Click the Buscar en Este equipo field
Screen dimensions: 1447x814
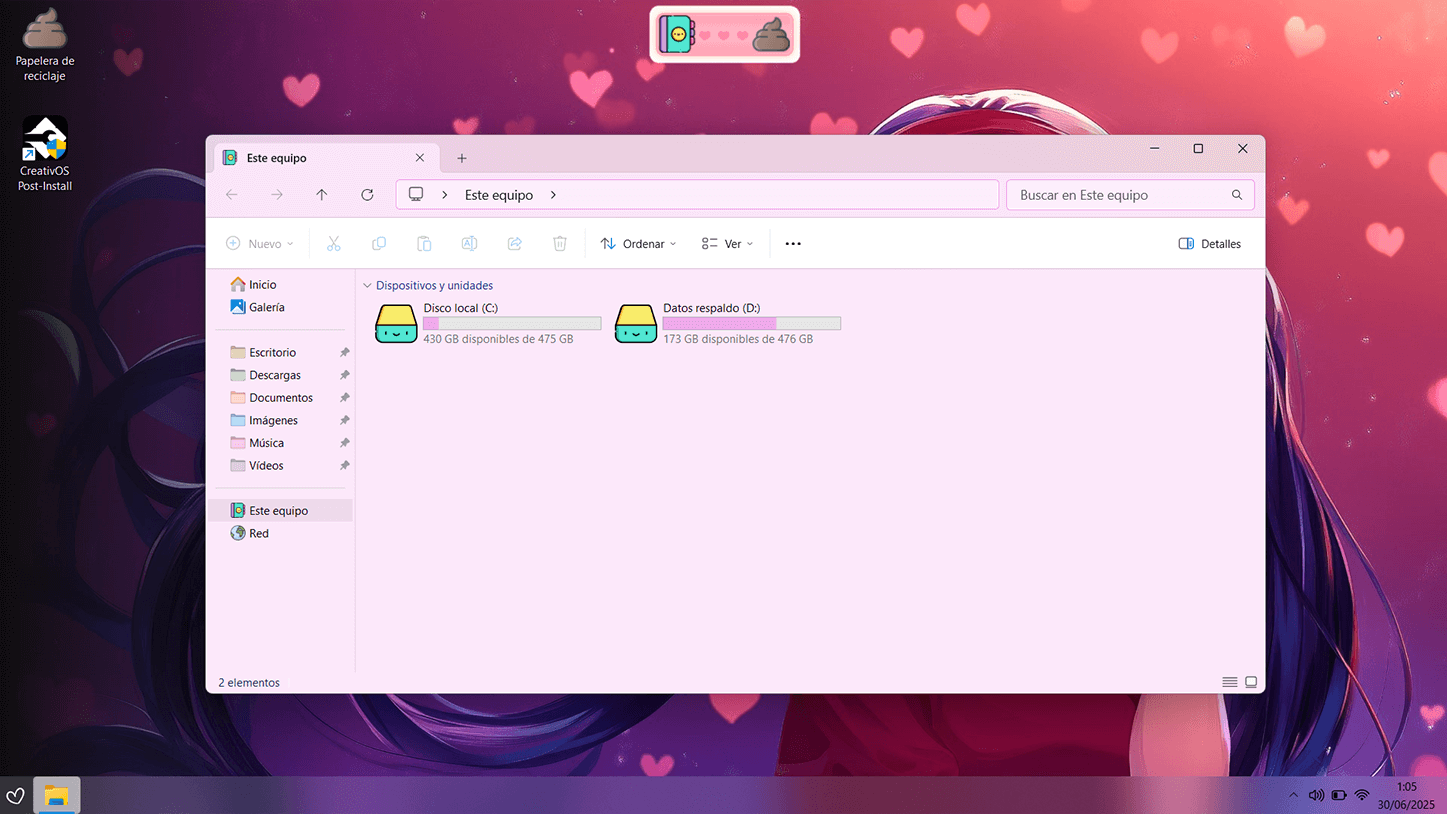coord(1120,195)
